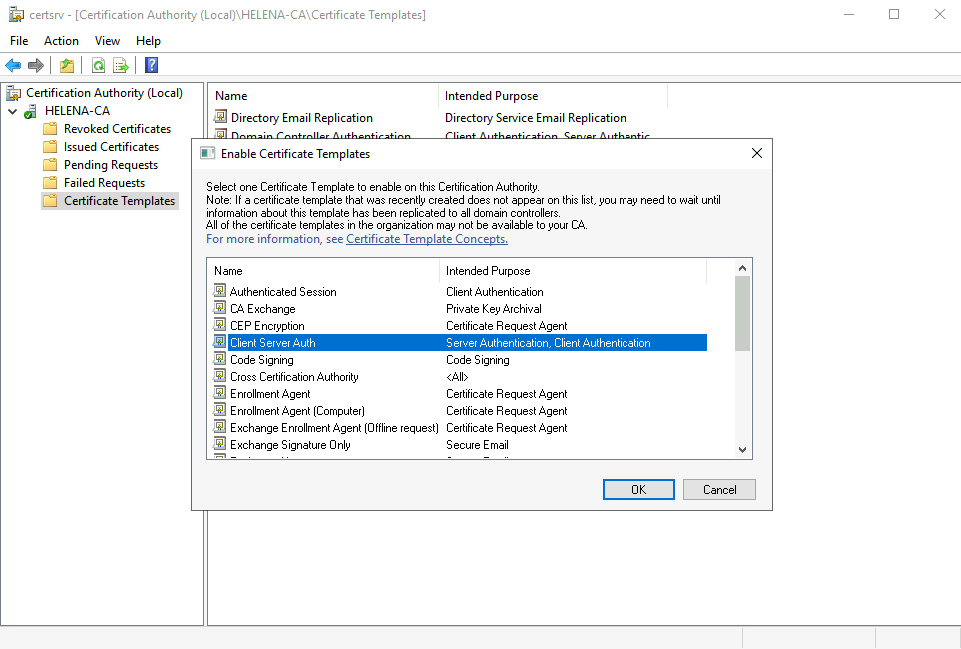Click the Export List toolbar icon
Image resolution: width=961 pixels, height=649 pixels.
(121, 66)
